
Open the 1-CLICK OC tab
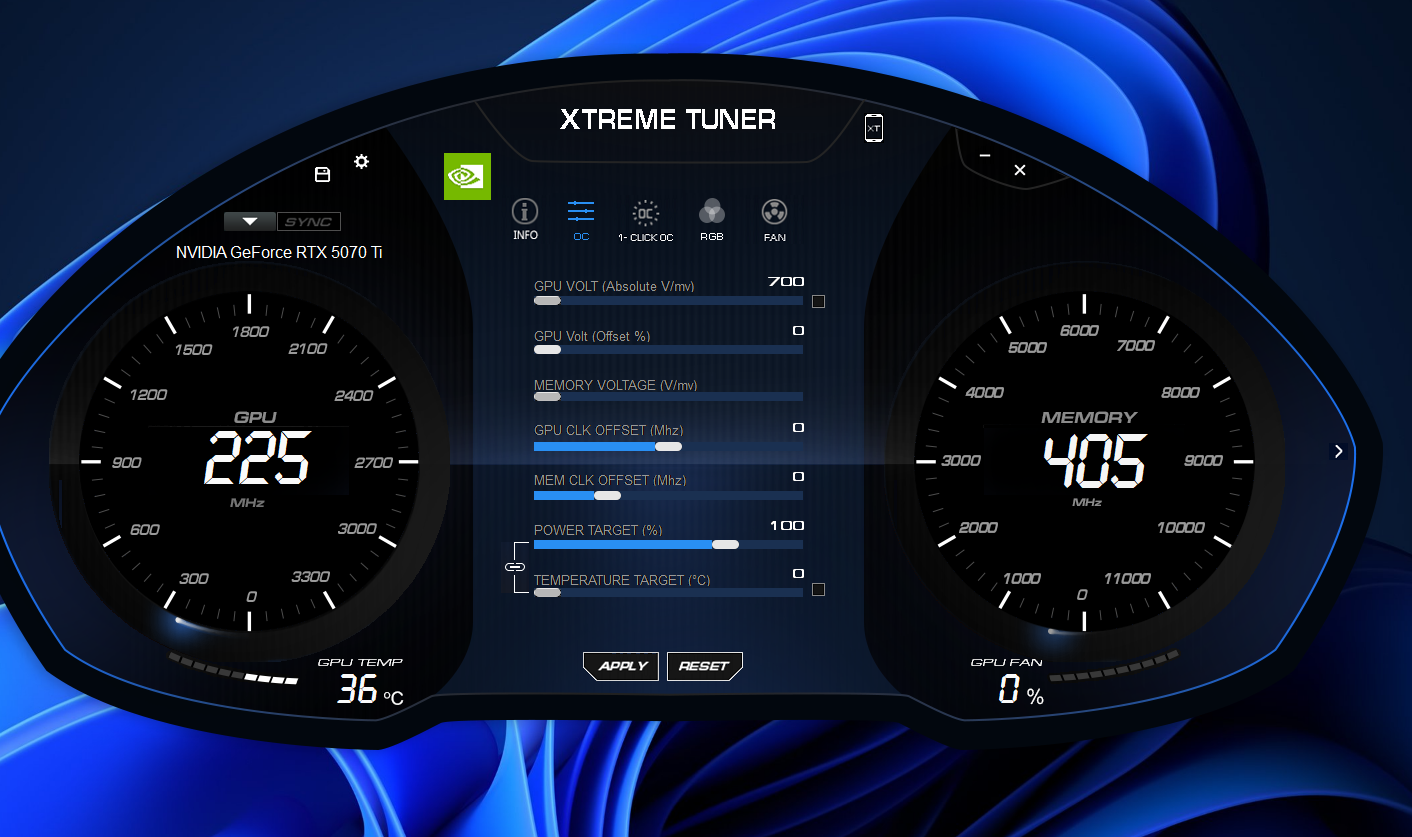[646, 220]
